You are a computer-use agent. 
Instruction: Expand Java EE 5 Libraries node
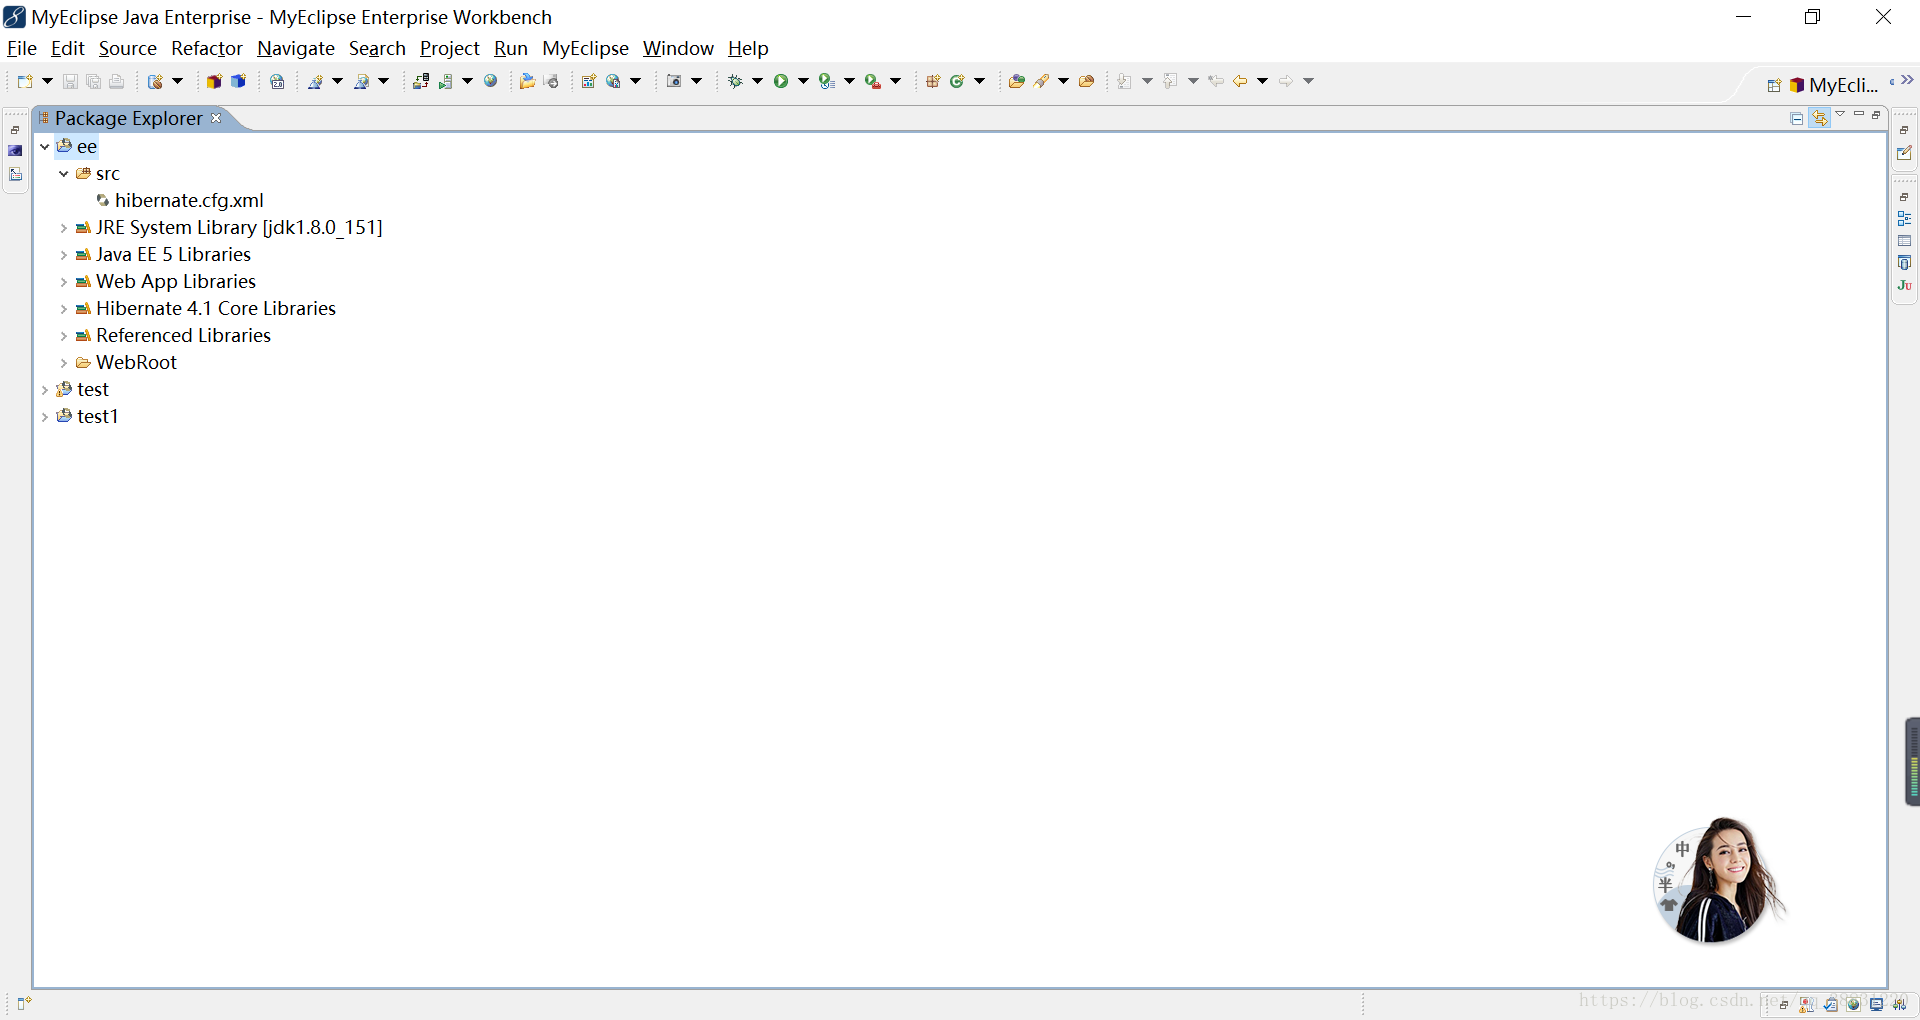tap(64, 255)
